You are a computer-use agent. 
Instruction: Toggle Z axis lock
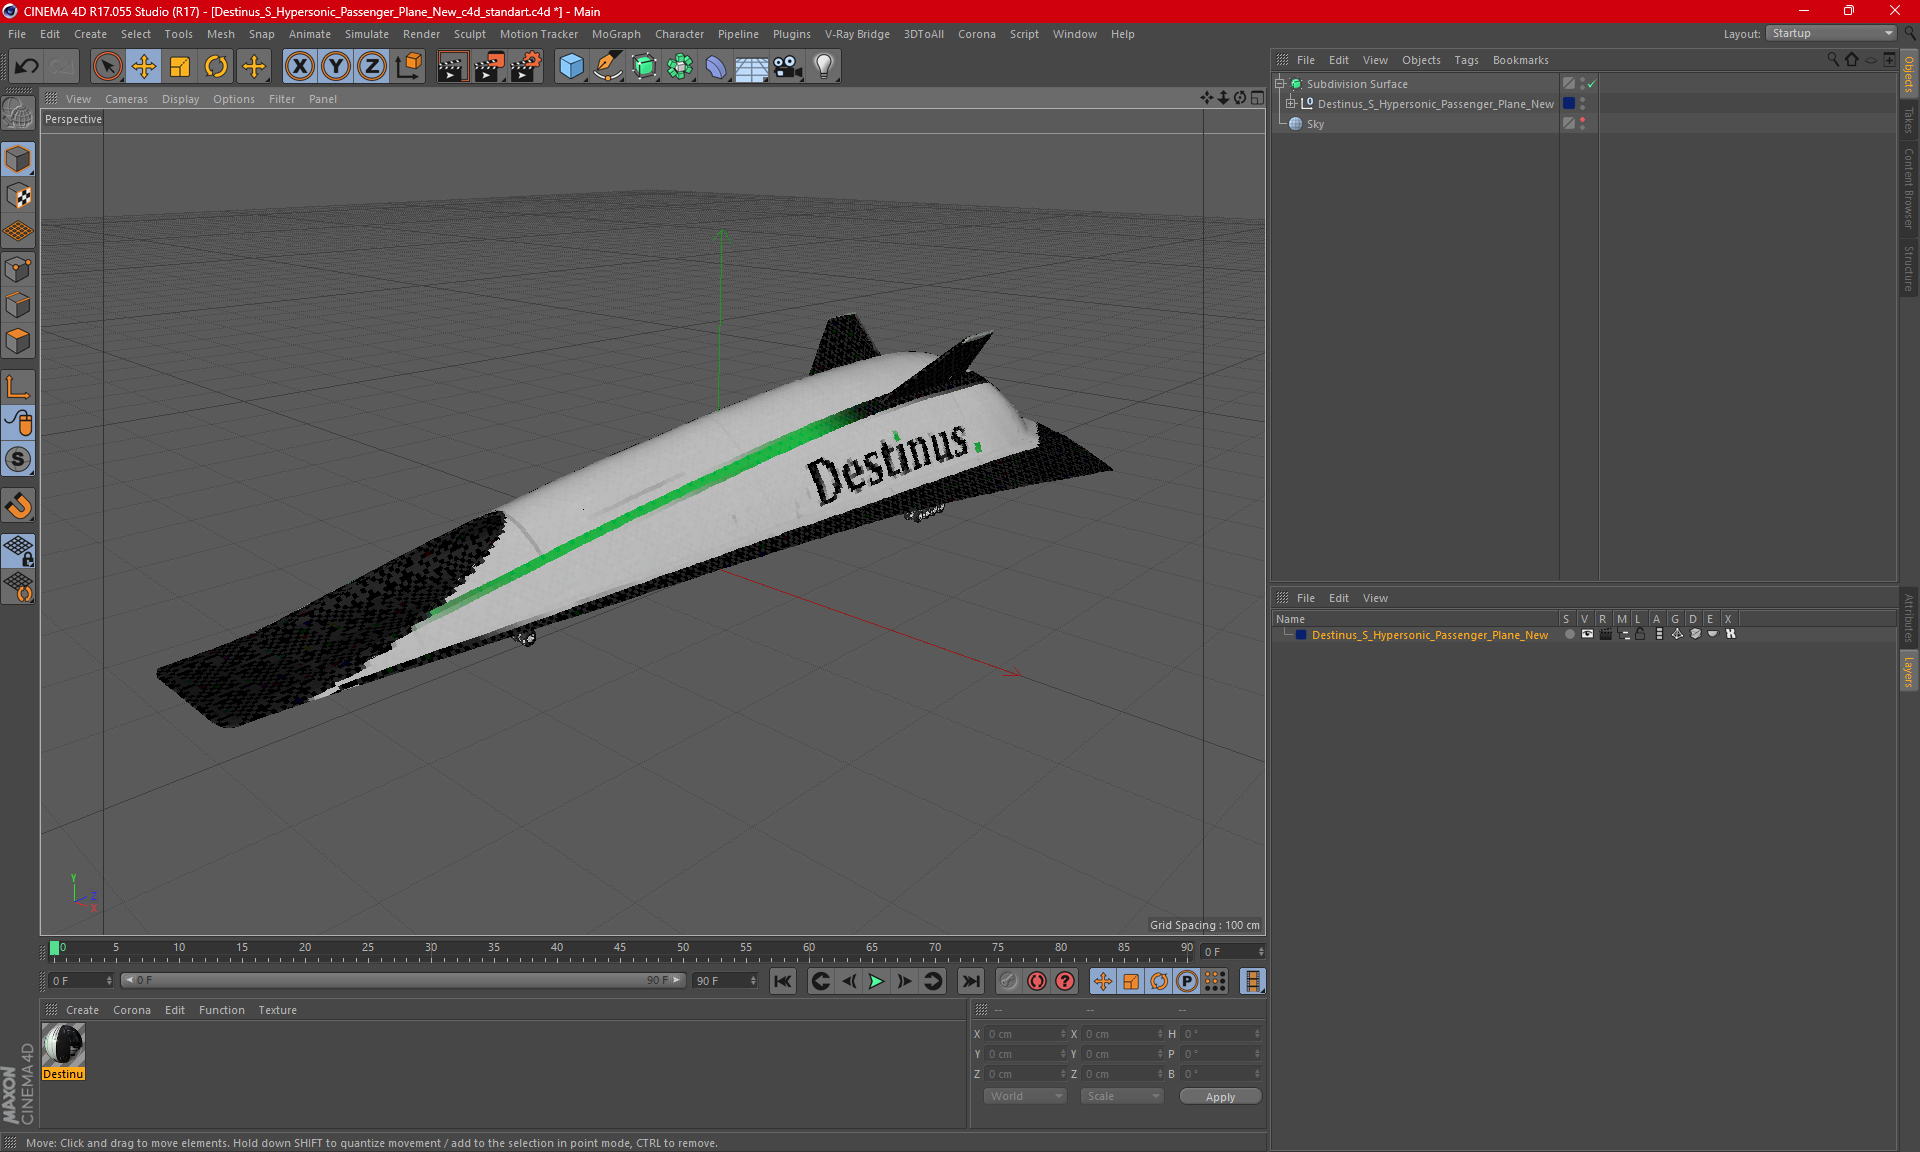(372, 67)
